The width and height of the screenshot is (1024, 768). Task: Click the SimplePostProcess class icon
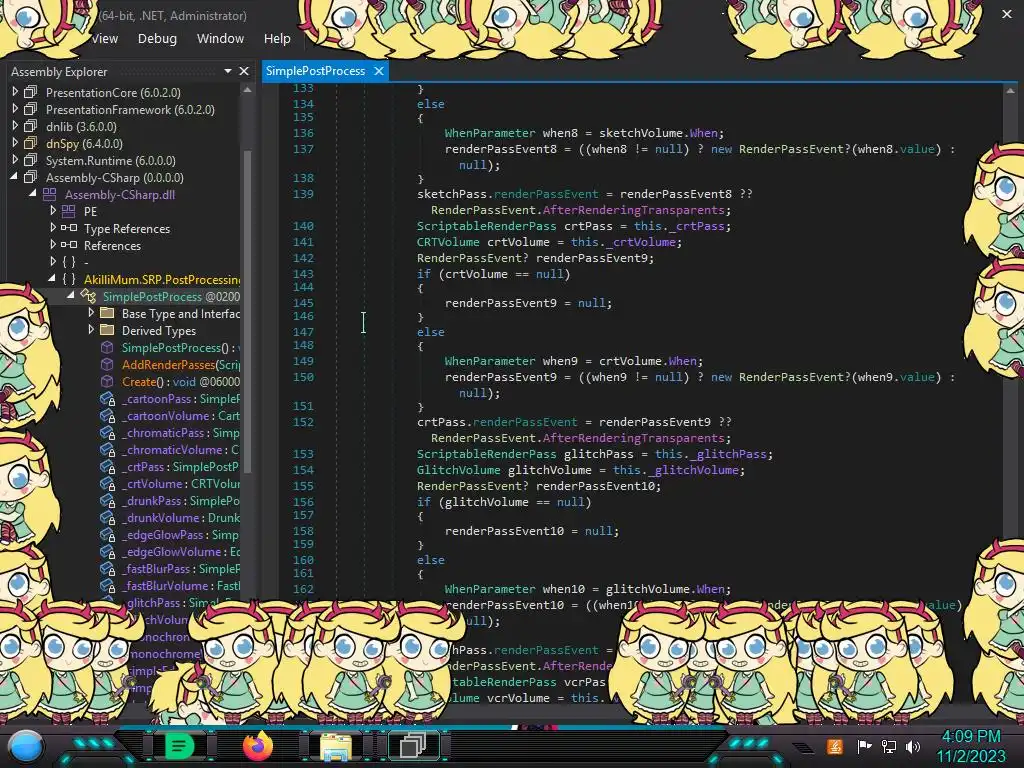(88, 296)
